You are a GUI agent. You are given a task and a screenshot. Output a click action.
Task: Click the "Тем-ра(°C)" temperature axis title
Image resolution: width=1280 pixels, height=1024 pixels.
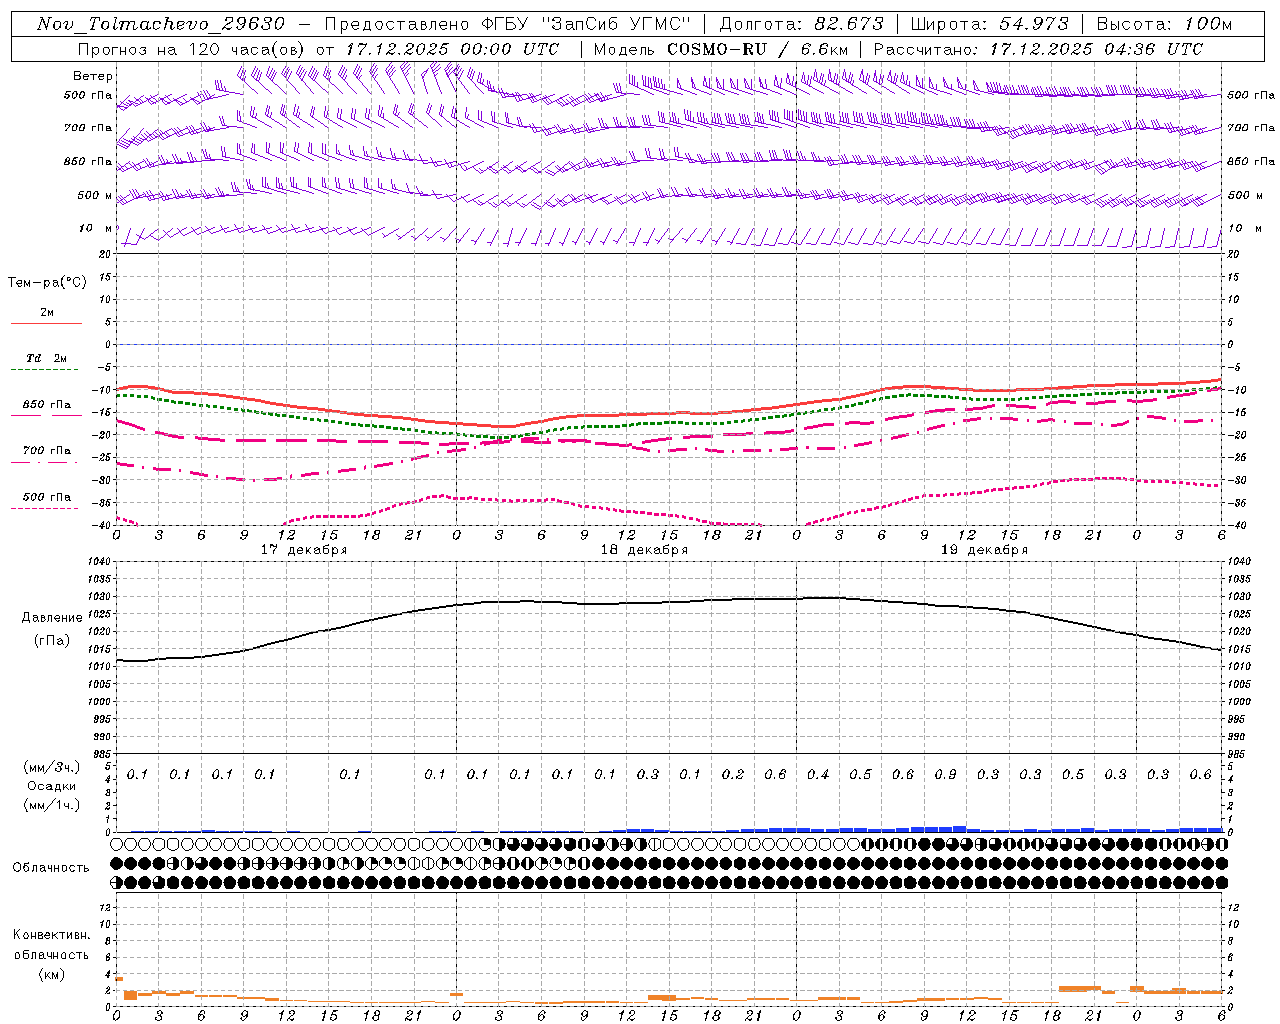(x=47, y=283)
